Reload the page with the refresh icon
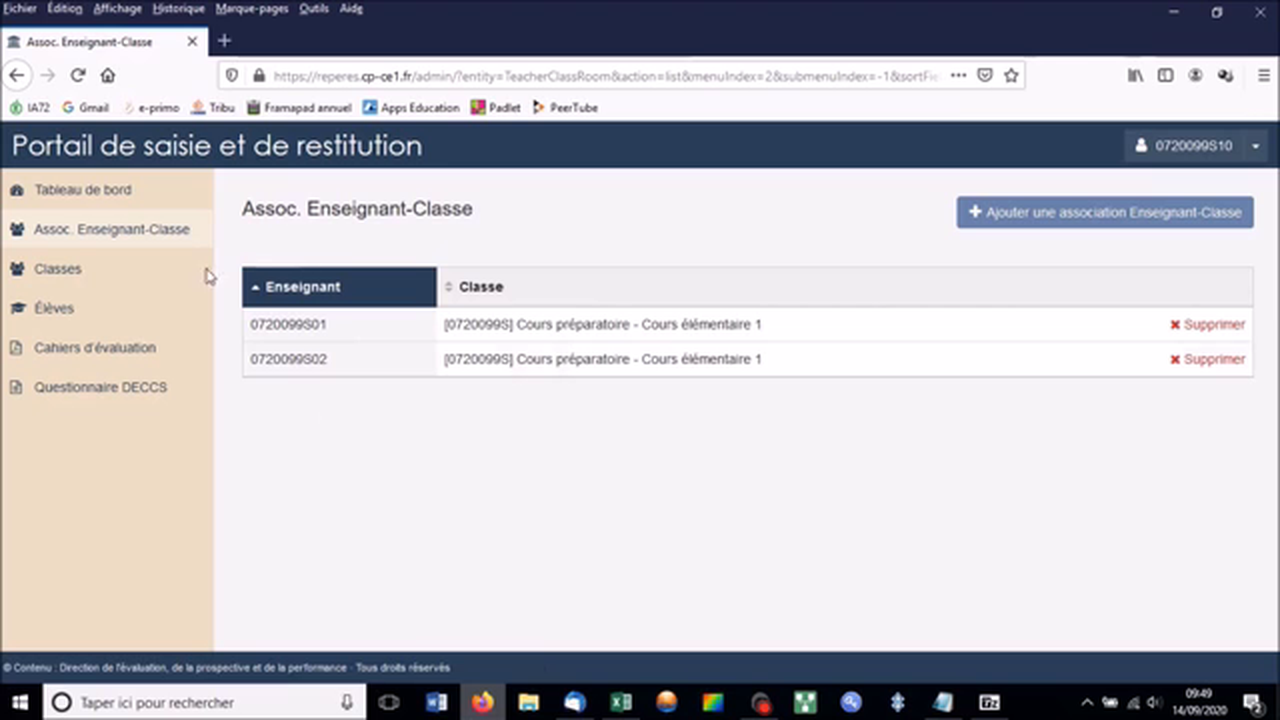 point(78,75)
